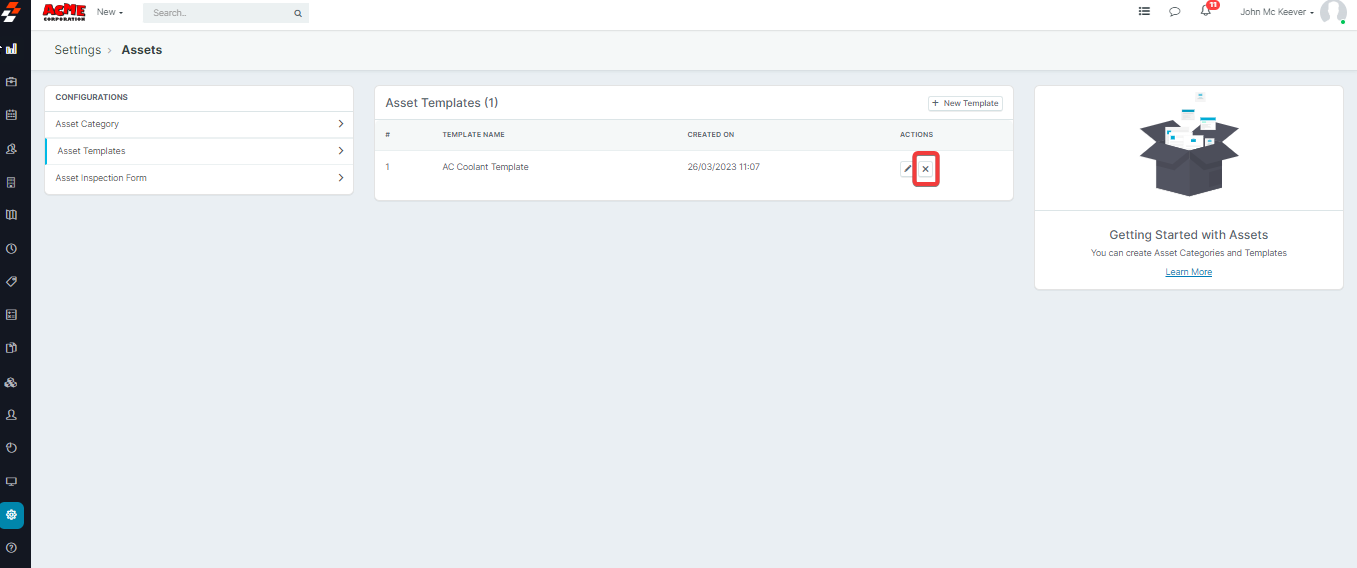
Task: Click the sidebar person-with-badge icon below the calendar
Action: click(x=11, y=149)
